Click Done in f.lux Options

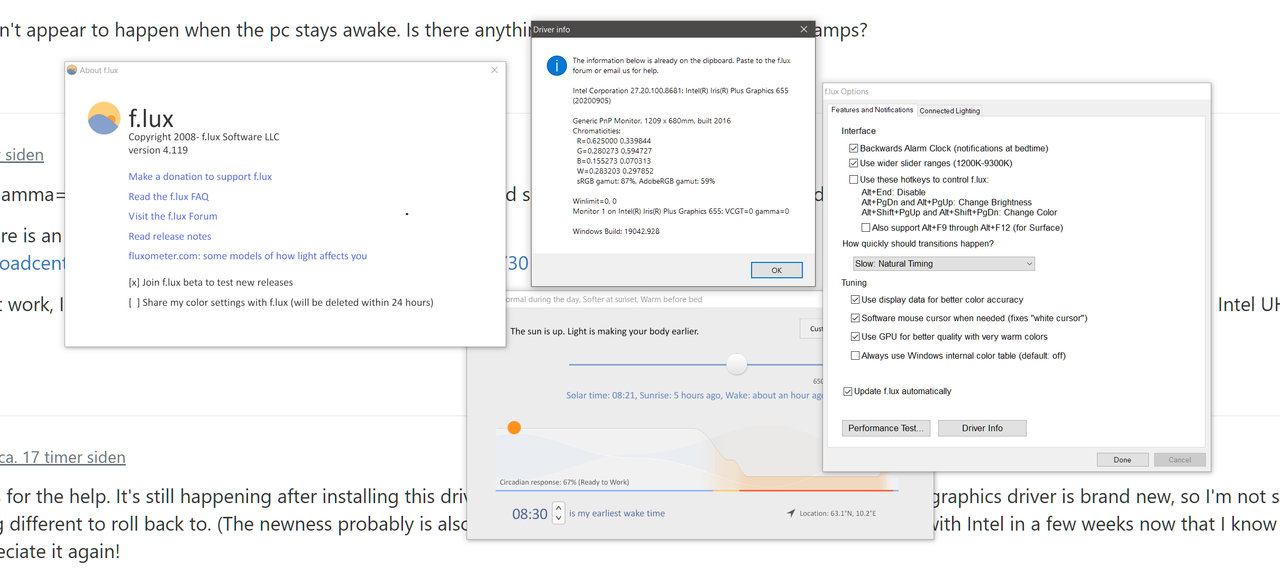(x=1122, y=460)
